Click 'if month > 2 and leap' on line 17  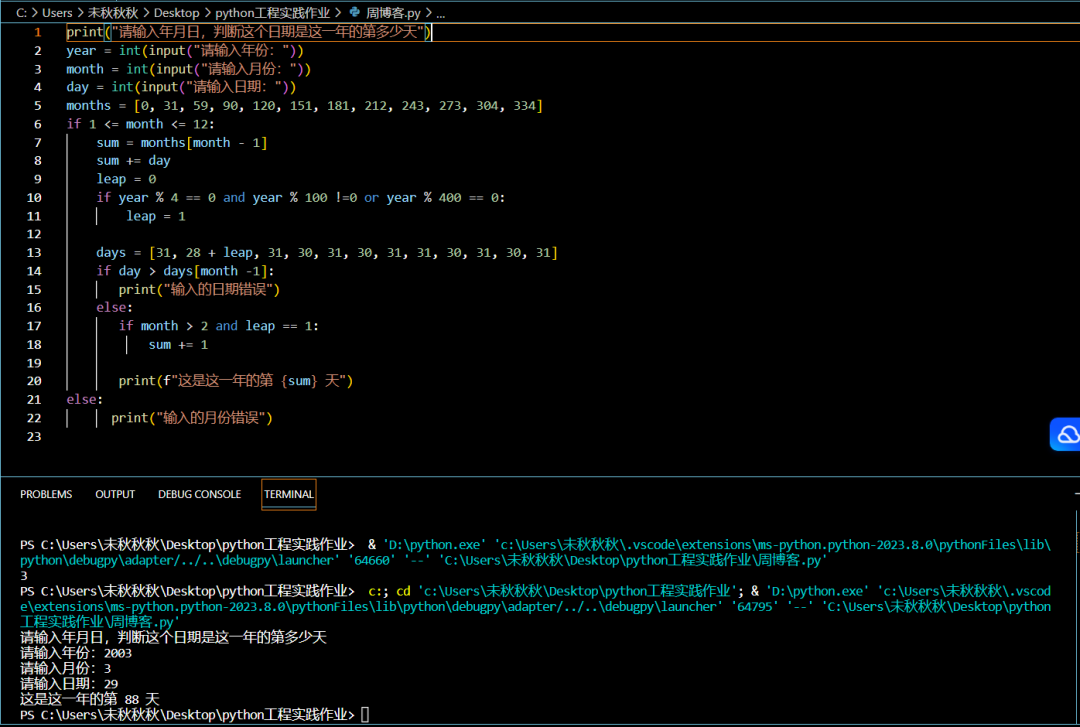197,326
